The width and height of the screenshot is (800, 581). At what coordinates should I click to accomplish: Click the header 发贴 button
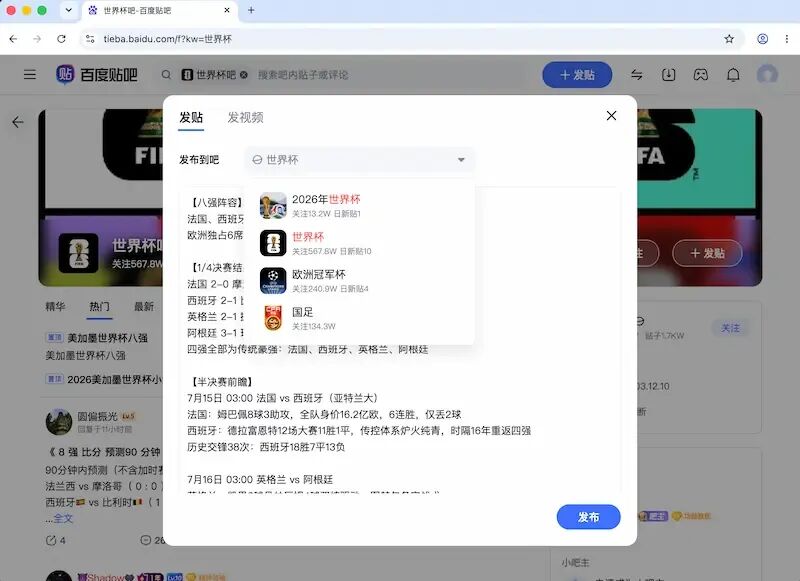577,75
